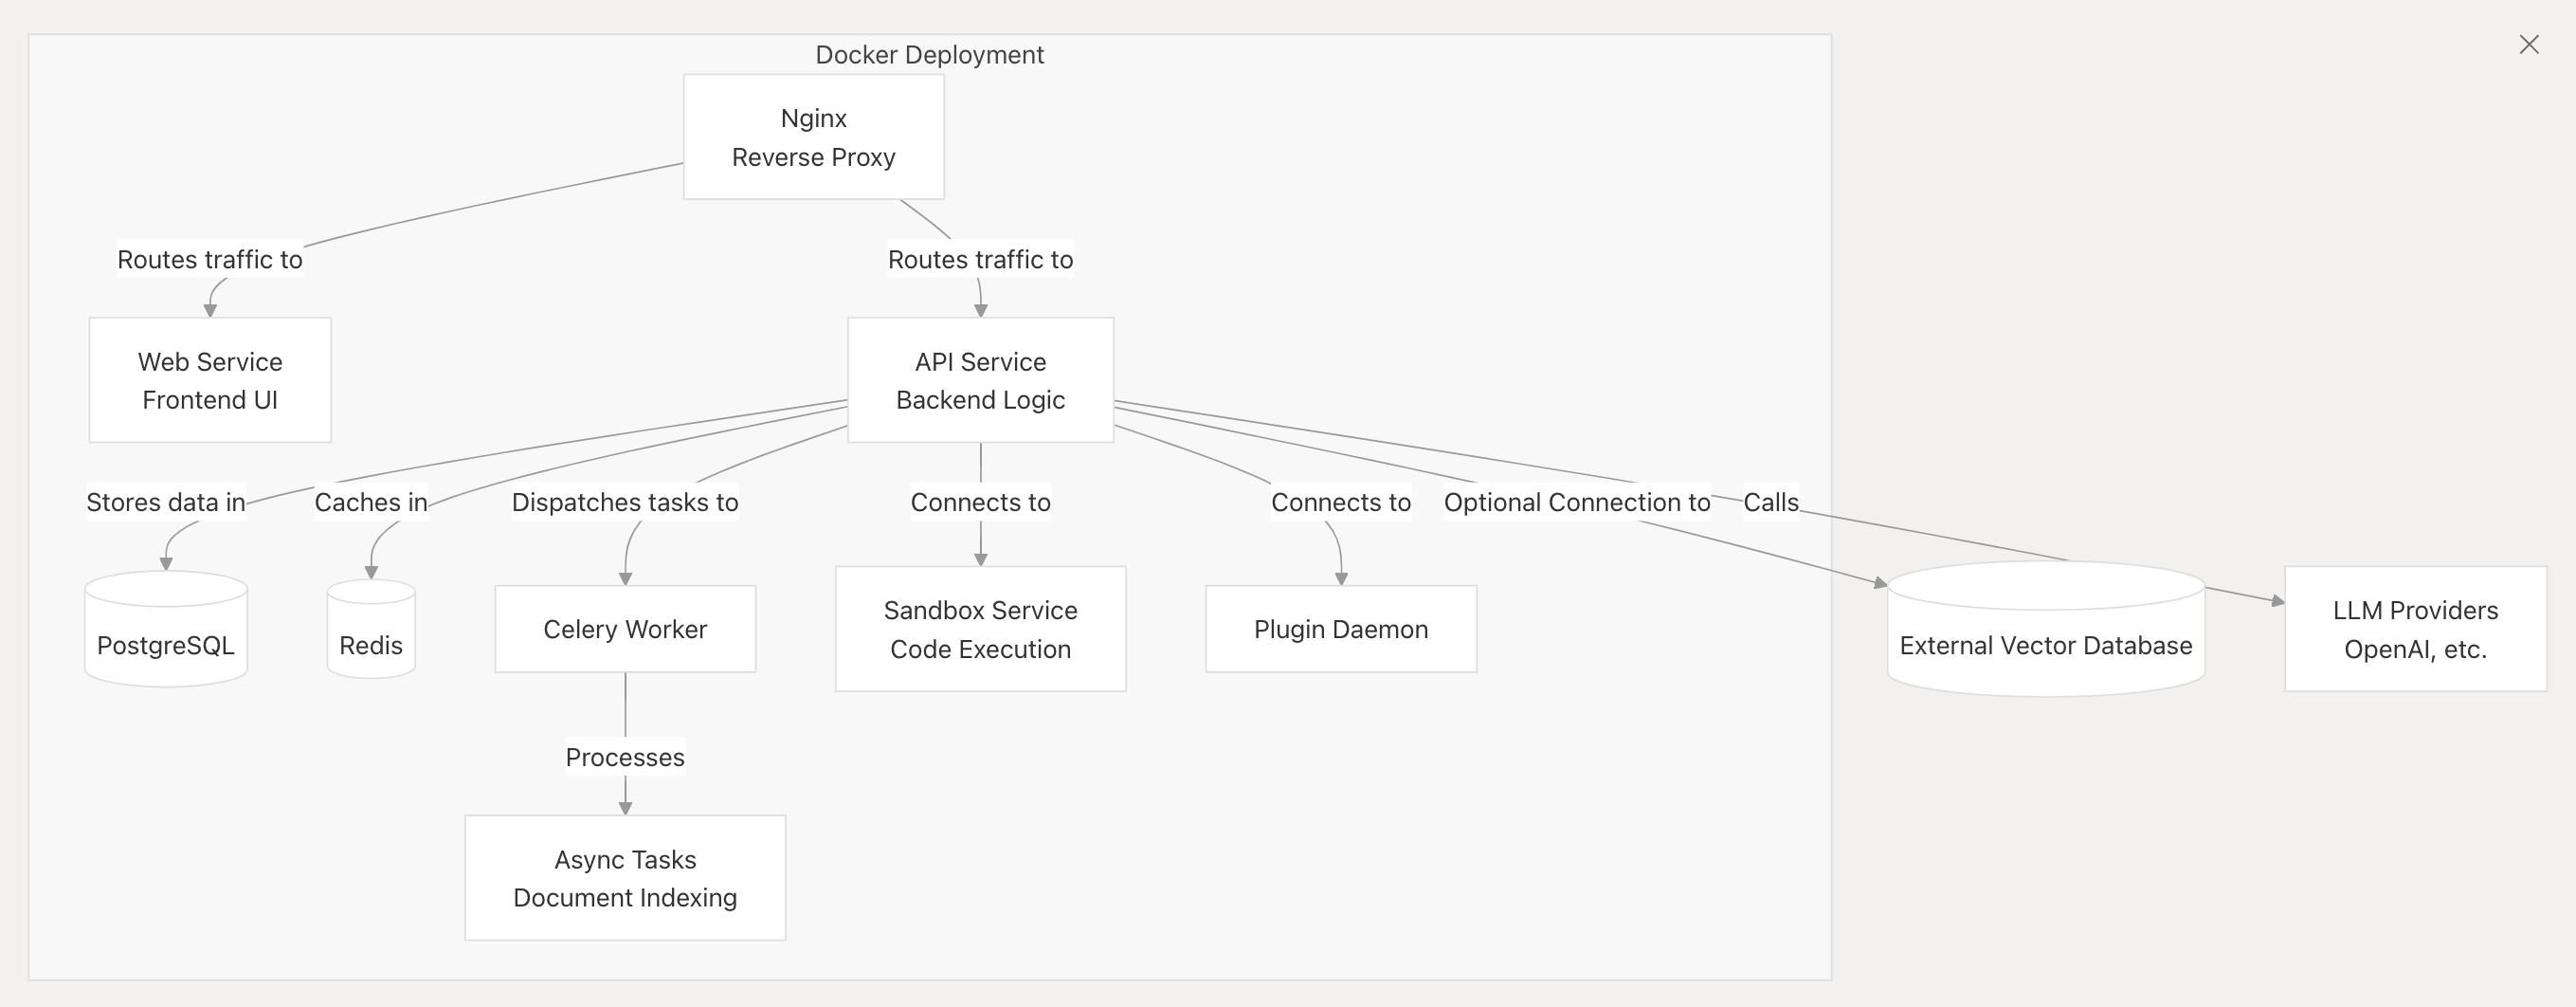Image resolution: width=2576 pixels, height=1007 pixels.
Task: Click the Stores data in edge label
Action: pyautogui.click(x=166, y=502)
